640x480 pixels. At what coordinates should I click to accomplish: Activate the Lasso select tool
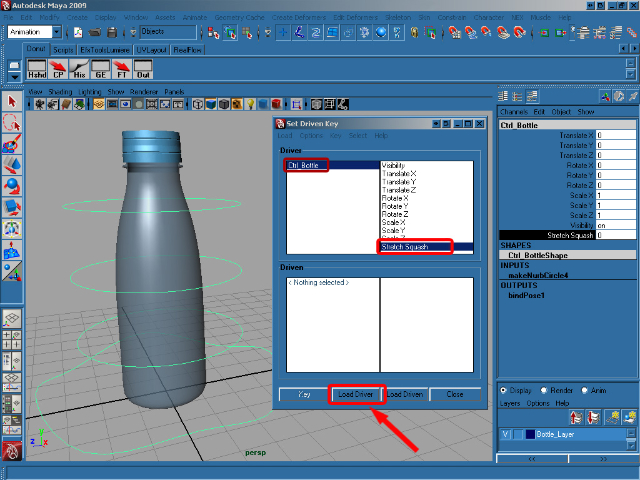point(12,122)
